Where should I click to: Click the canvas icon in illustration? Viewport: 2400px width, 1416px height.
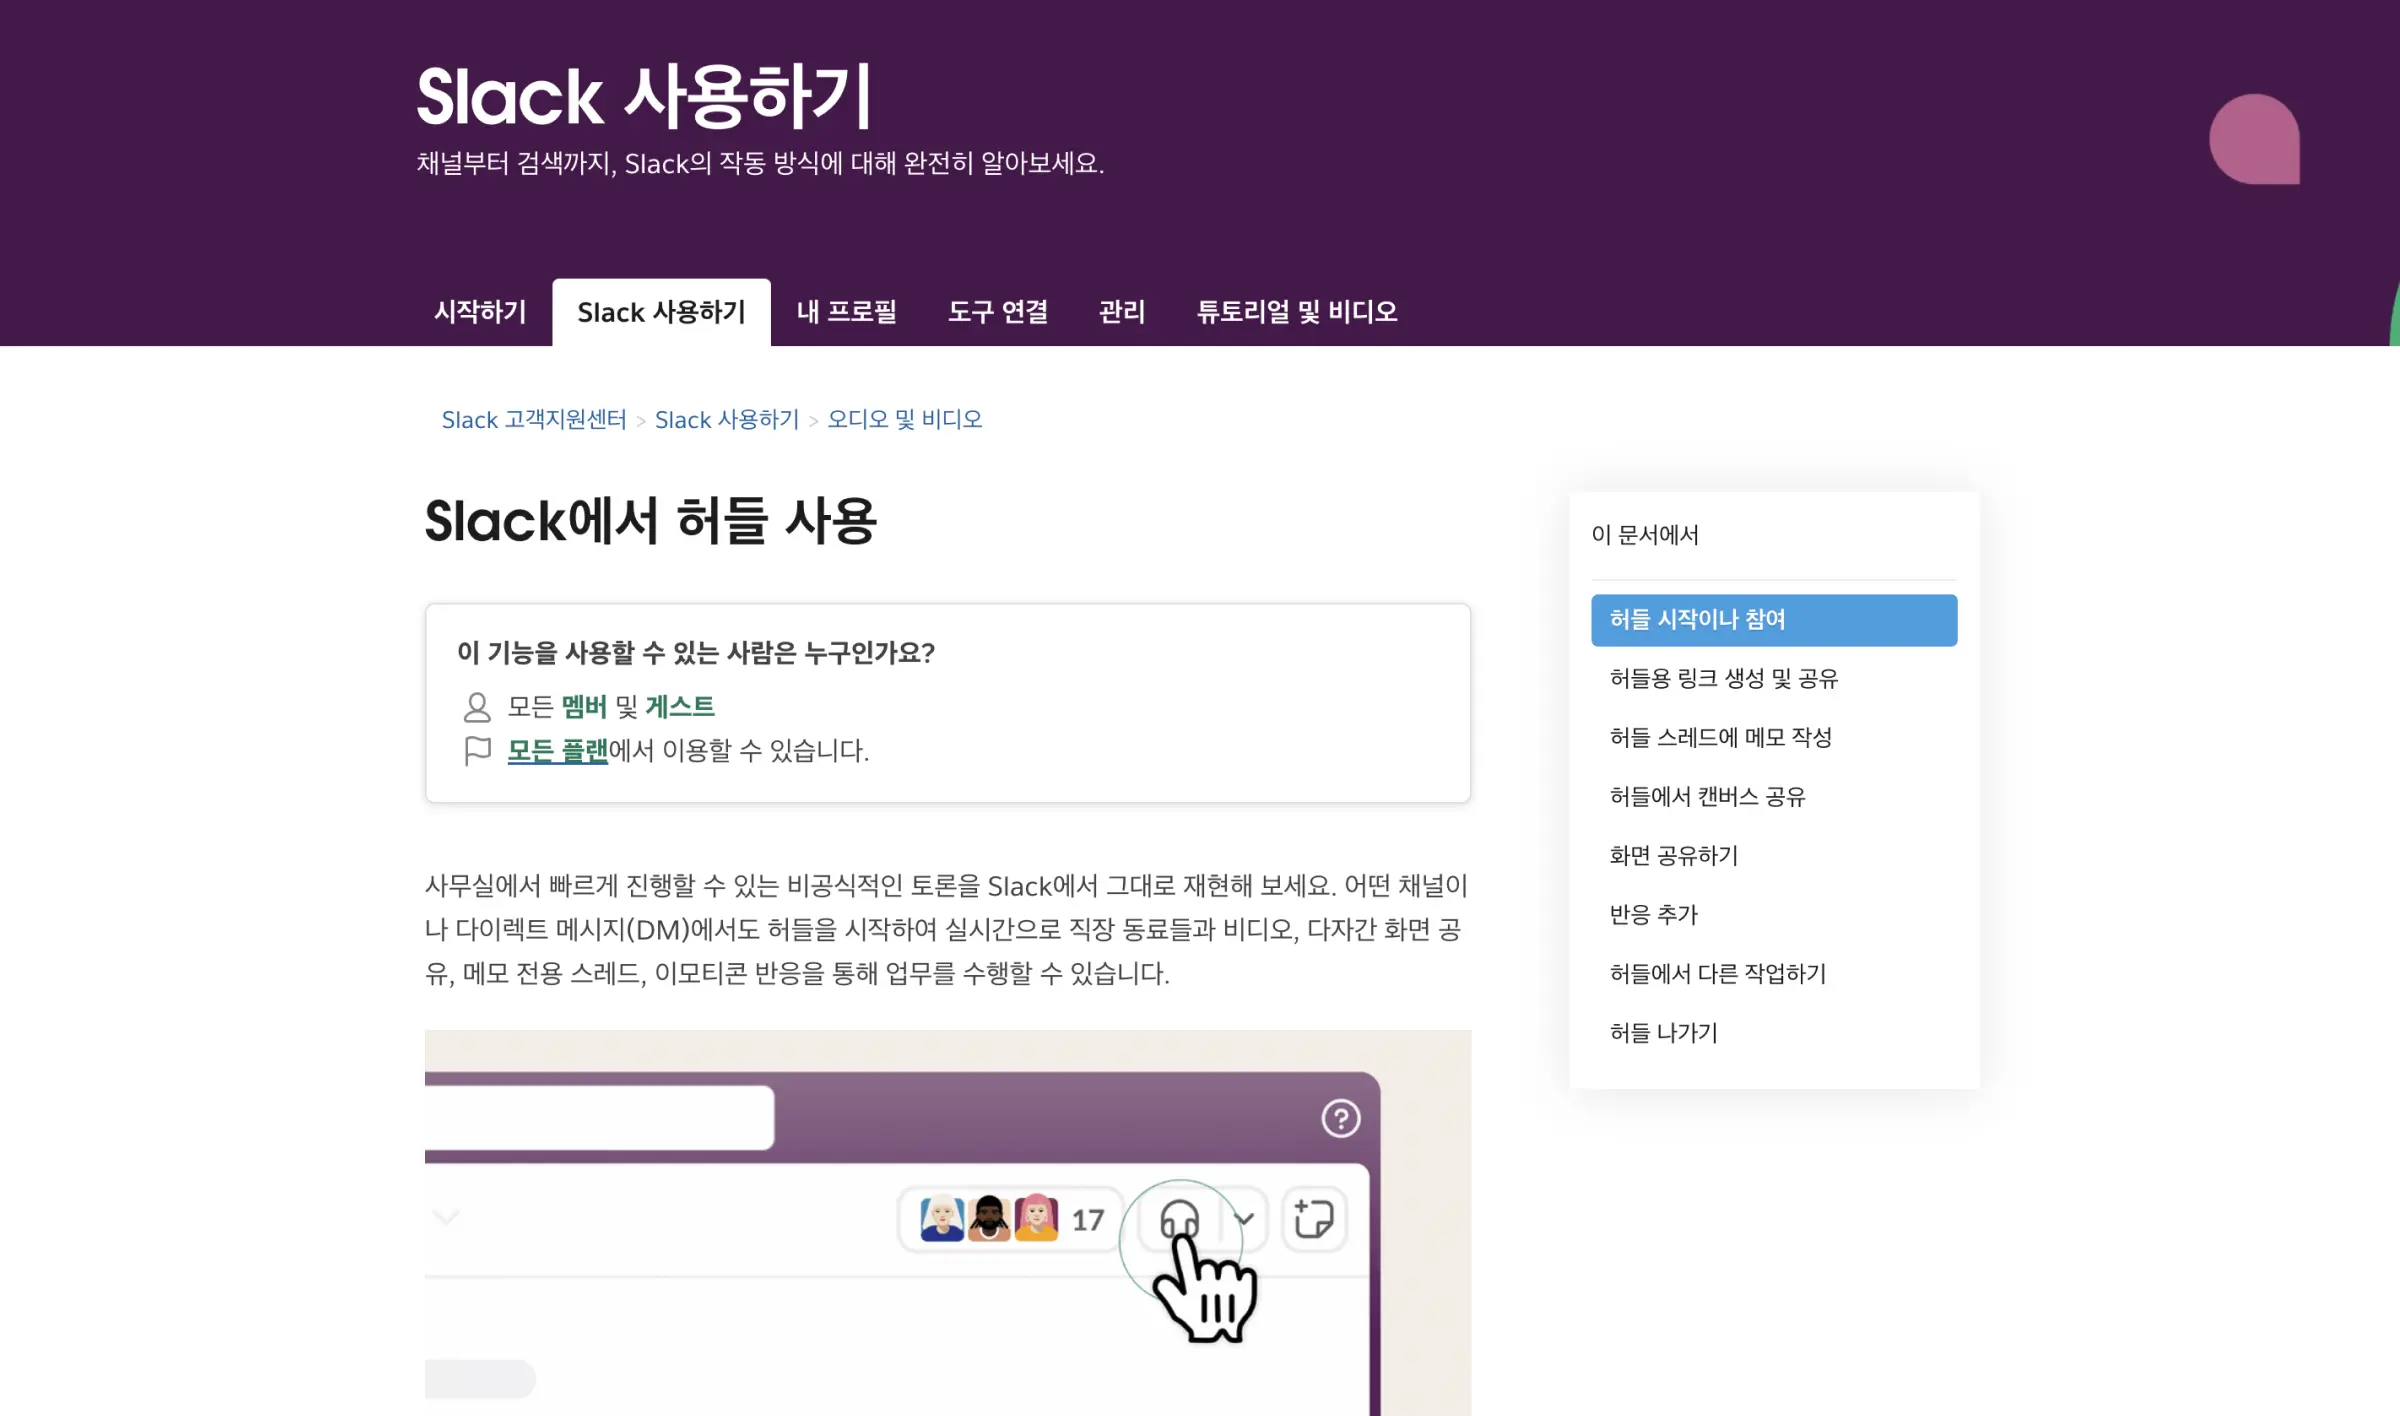pos(1314,1219)
